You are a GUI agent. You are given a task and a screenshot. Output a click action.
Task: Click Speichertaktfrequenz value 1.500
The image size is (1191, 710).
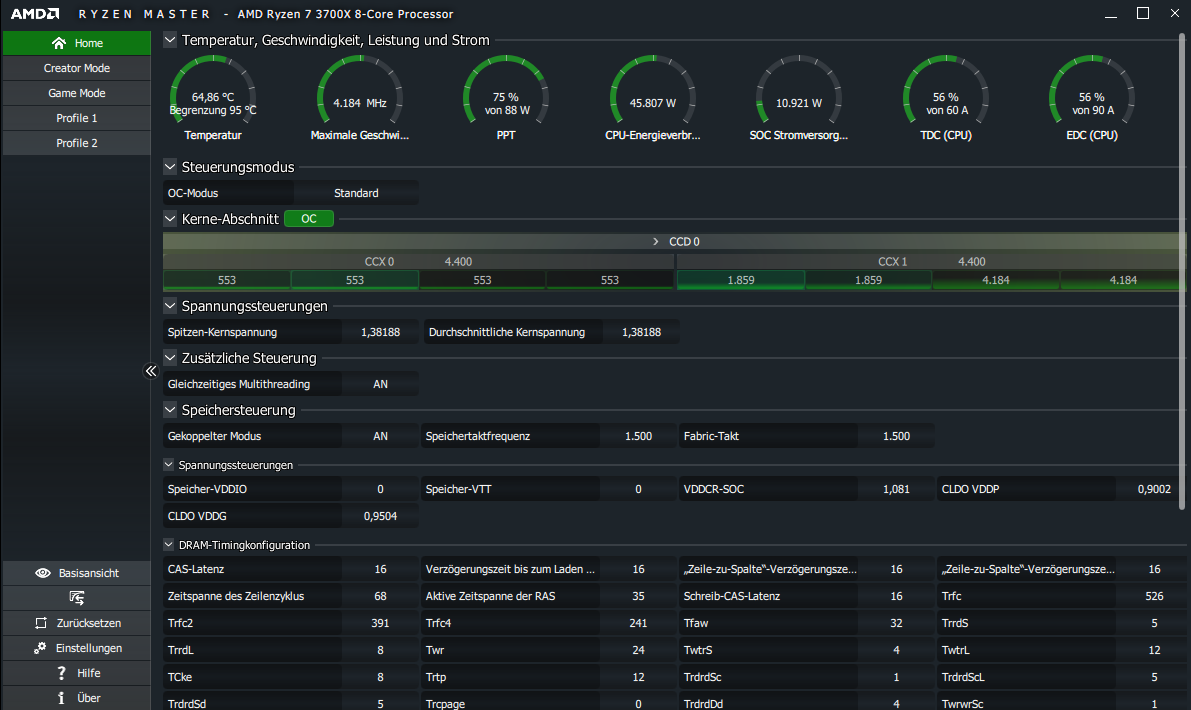[x=638, y=437]
